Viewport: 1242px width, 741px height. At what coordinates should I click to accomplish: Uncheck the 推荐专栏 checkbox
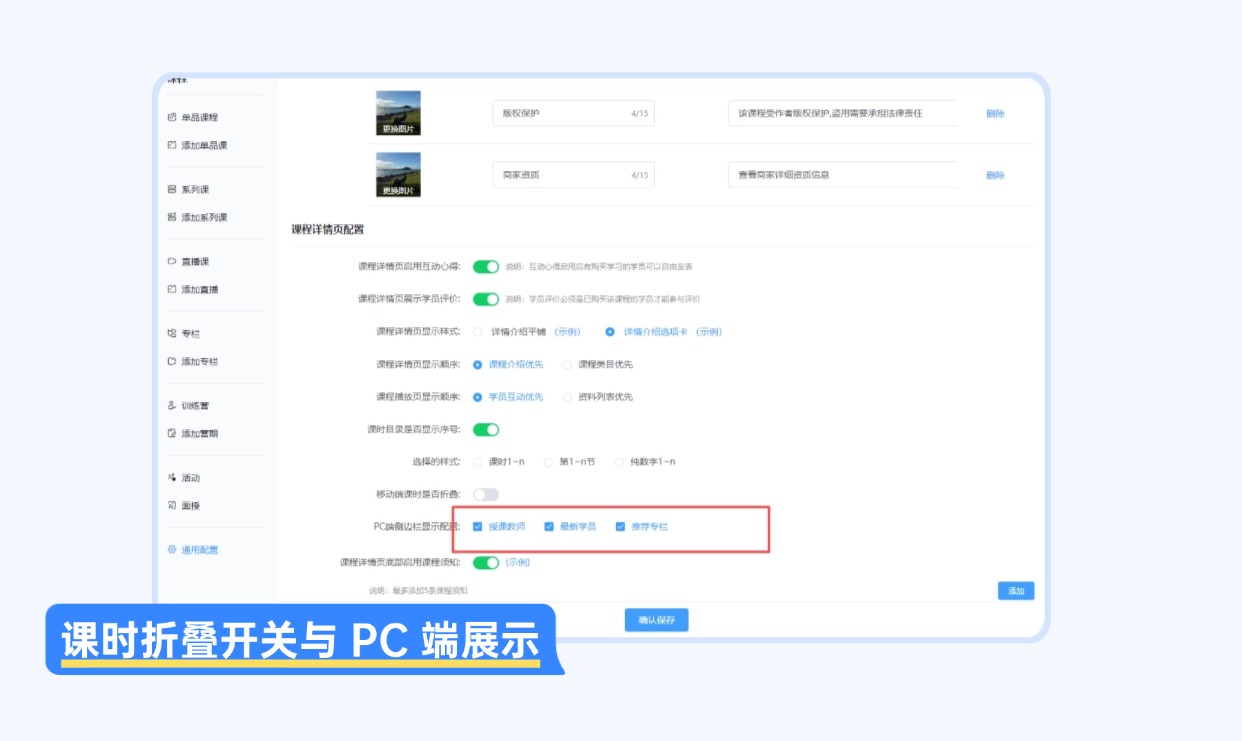(x=620, y=527)
